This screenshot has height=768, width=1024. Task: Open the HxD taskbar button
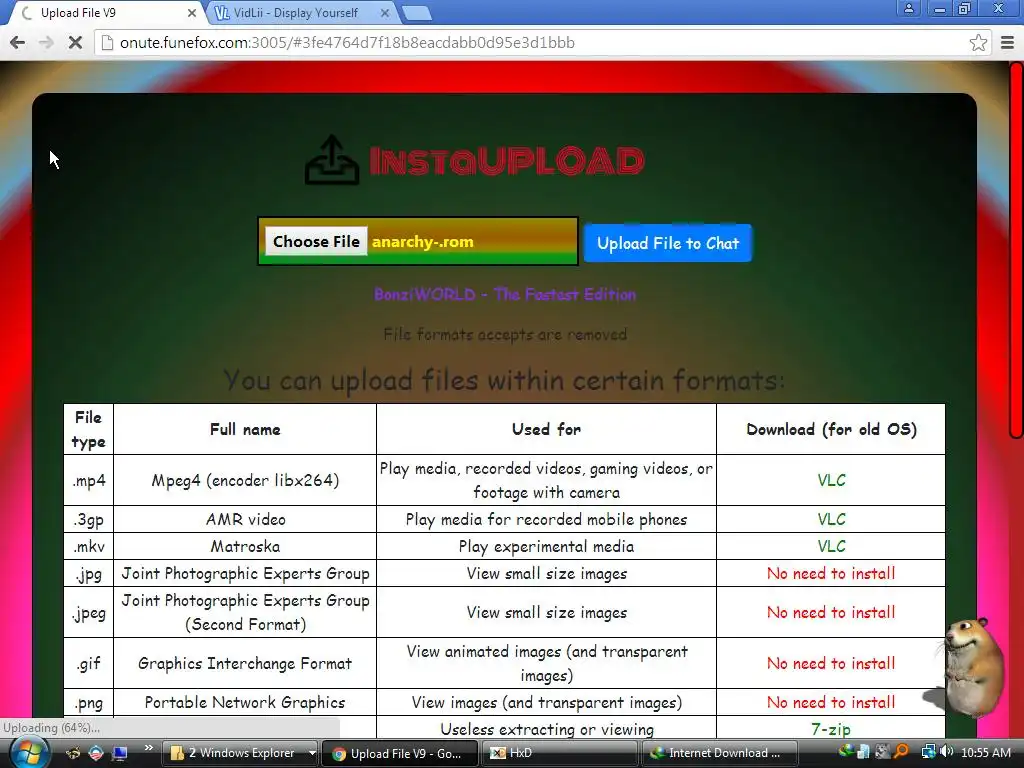[x=559, y=753]
